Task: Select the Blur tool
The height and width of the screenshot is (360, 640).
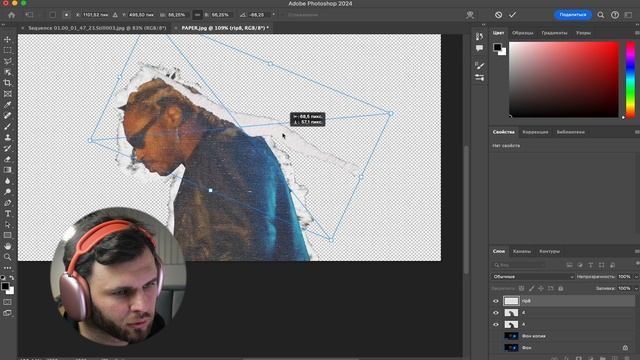Action: click(7, 181)
